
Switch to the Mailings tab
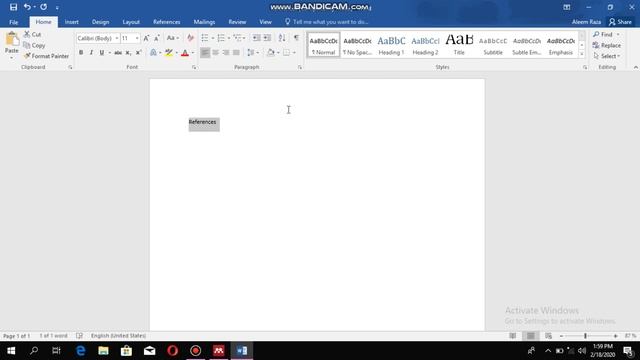[204, 22]
